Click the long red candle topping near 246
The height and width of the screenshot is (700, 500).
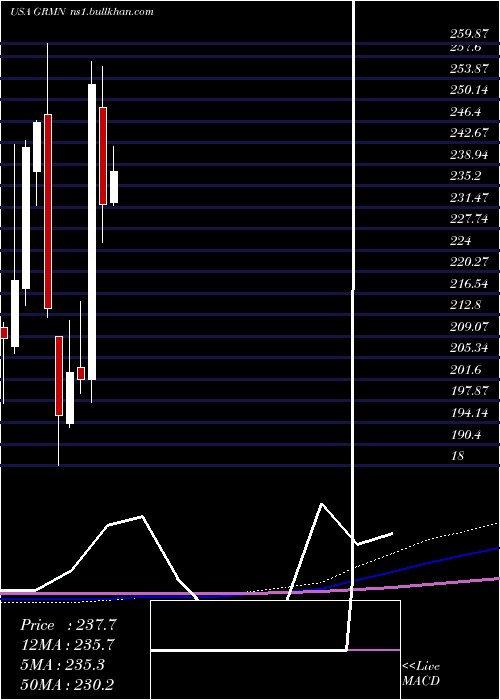(47, 211)
